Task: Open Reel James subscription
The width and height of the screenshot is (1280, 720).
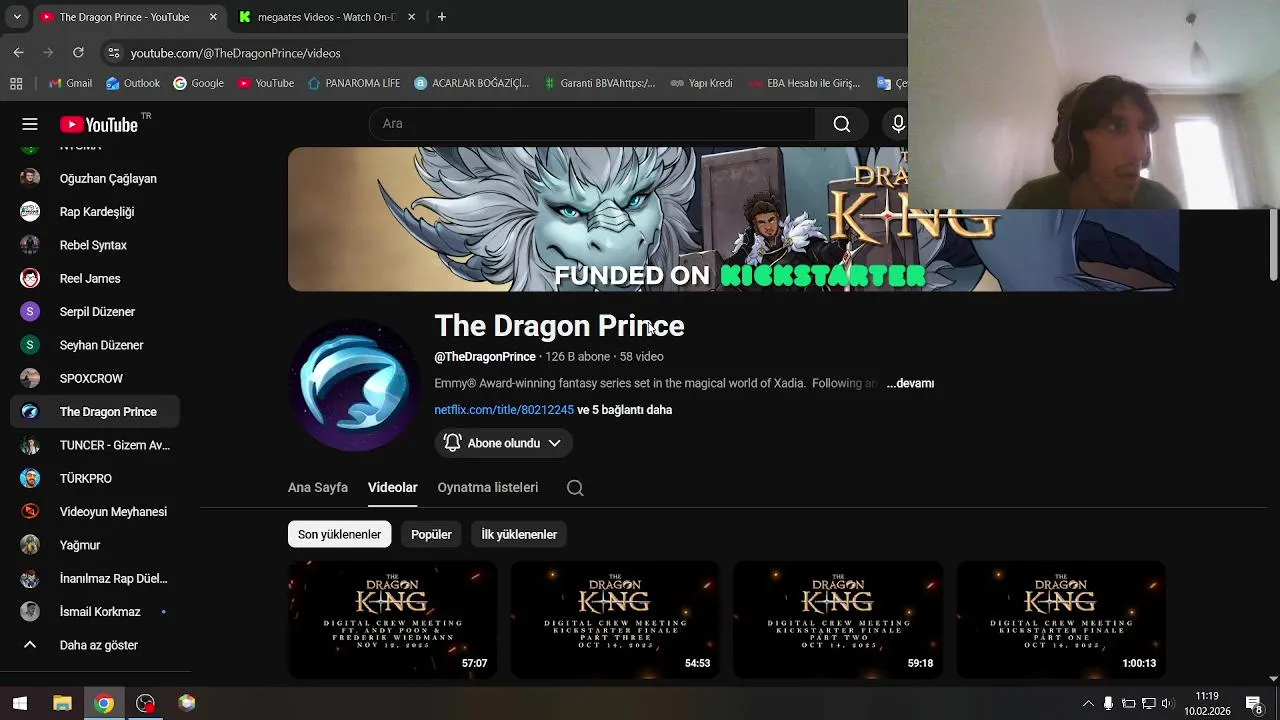Action: point(96,278)
